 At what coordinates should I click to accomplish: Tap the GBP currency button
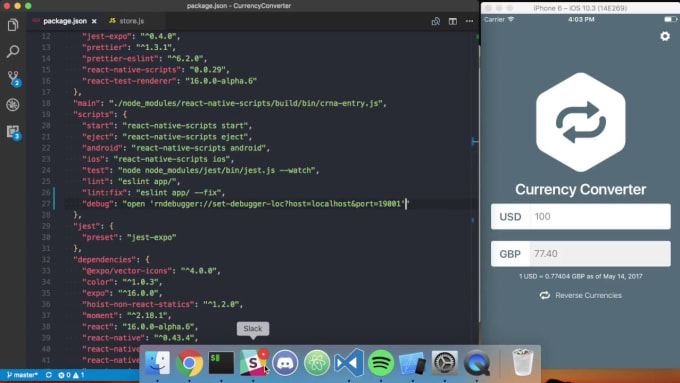click(x=510, y=254)
